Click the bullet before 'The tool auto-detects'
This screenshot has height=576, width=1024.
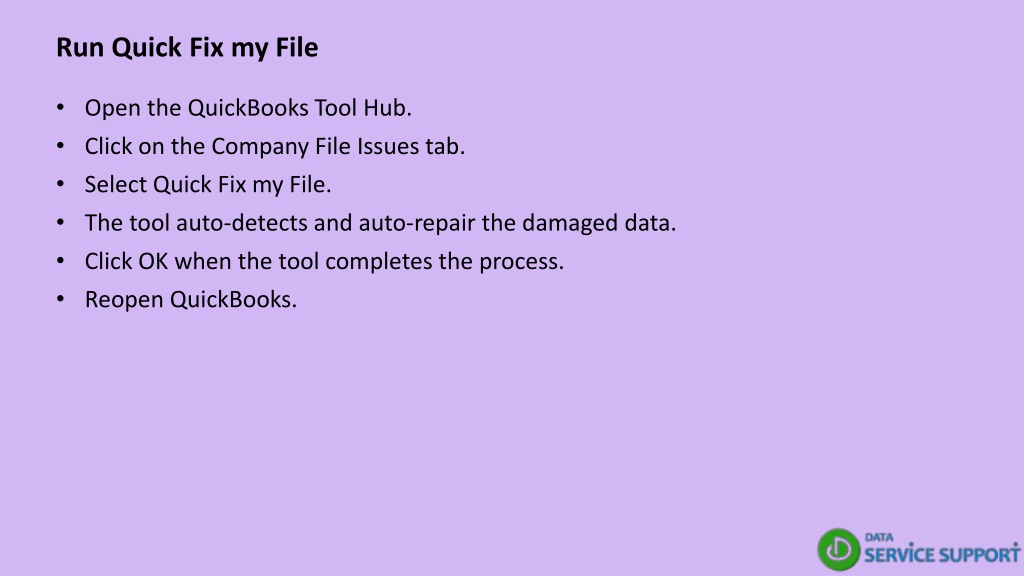pyautogui.click(x=61, y=223)
